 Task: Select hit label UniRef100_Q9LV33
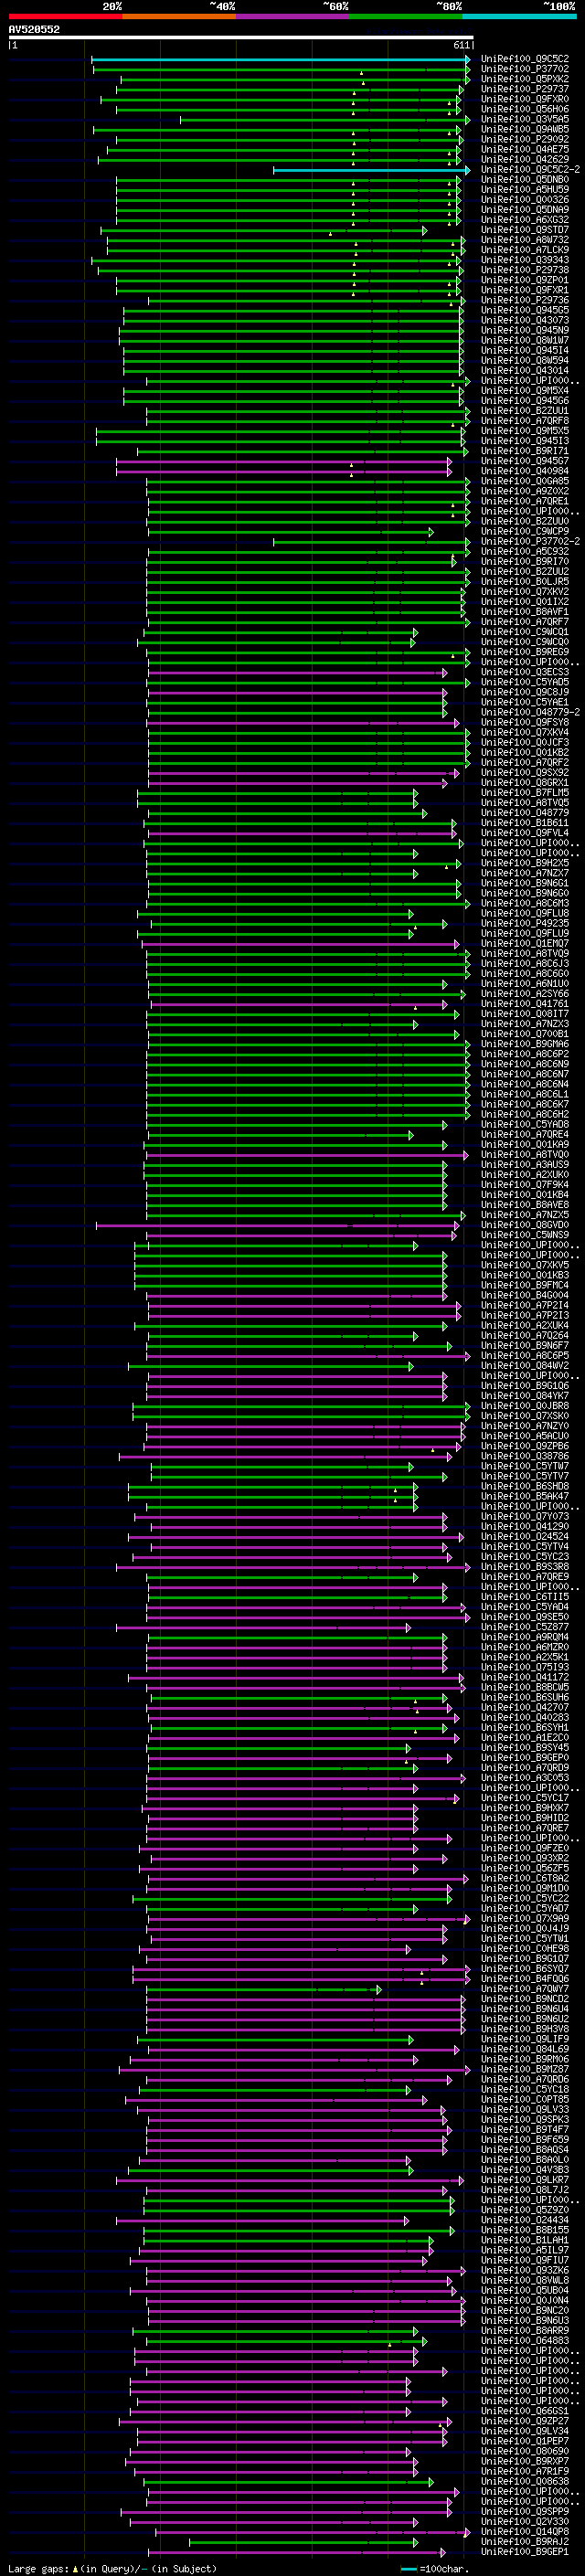(524, 2110)
